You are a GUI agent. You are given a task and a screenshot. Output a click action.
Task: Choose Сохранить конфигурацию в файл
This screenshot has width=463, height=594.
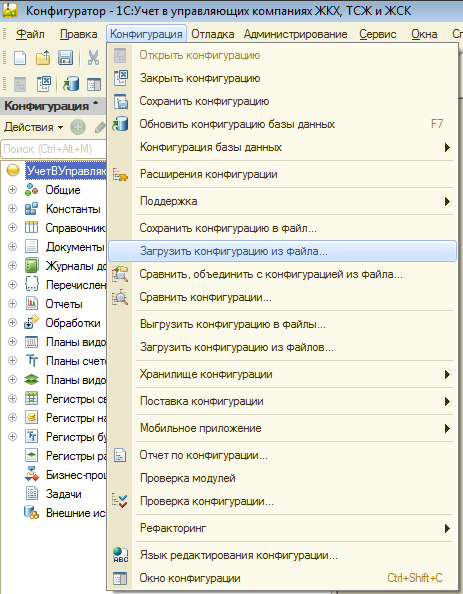[x=282, y=228]
